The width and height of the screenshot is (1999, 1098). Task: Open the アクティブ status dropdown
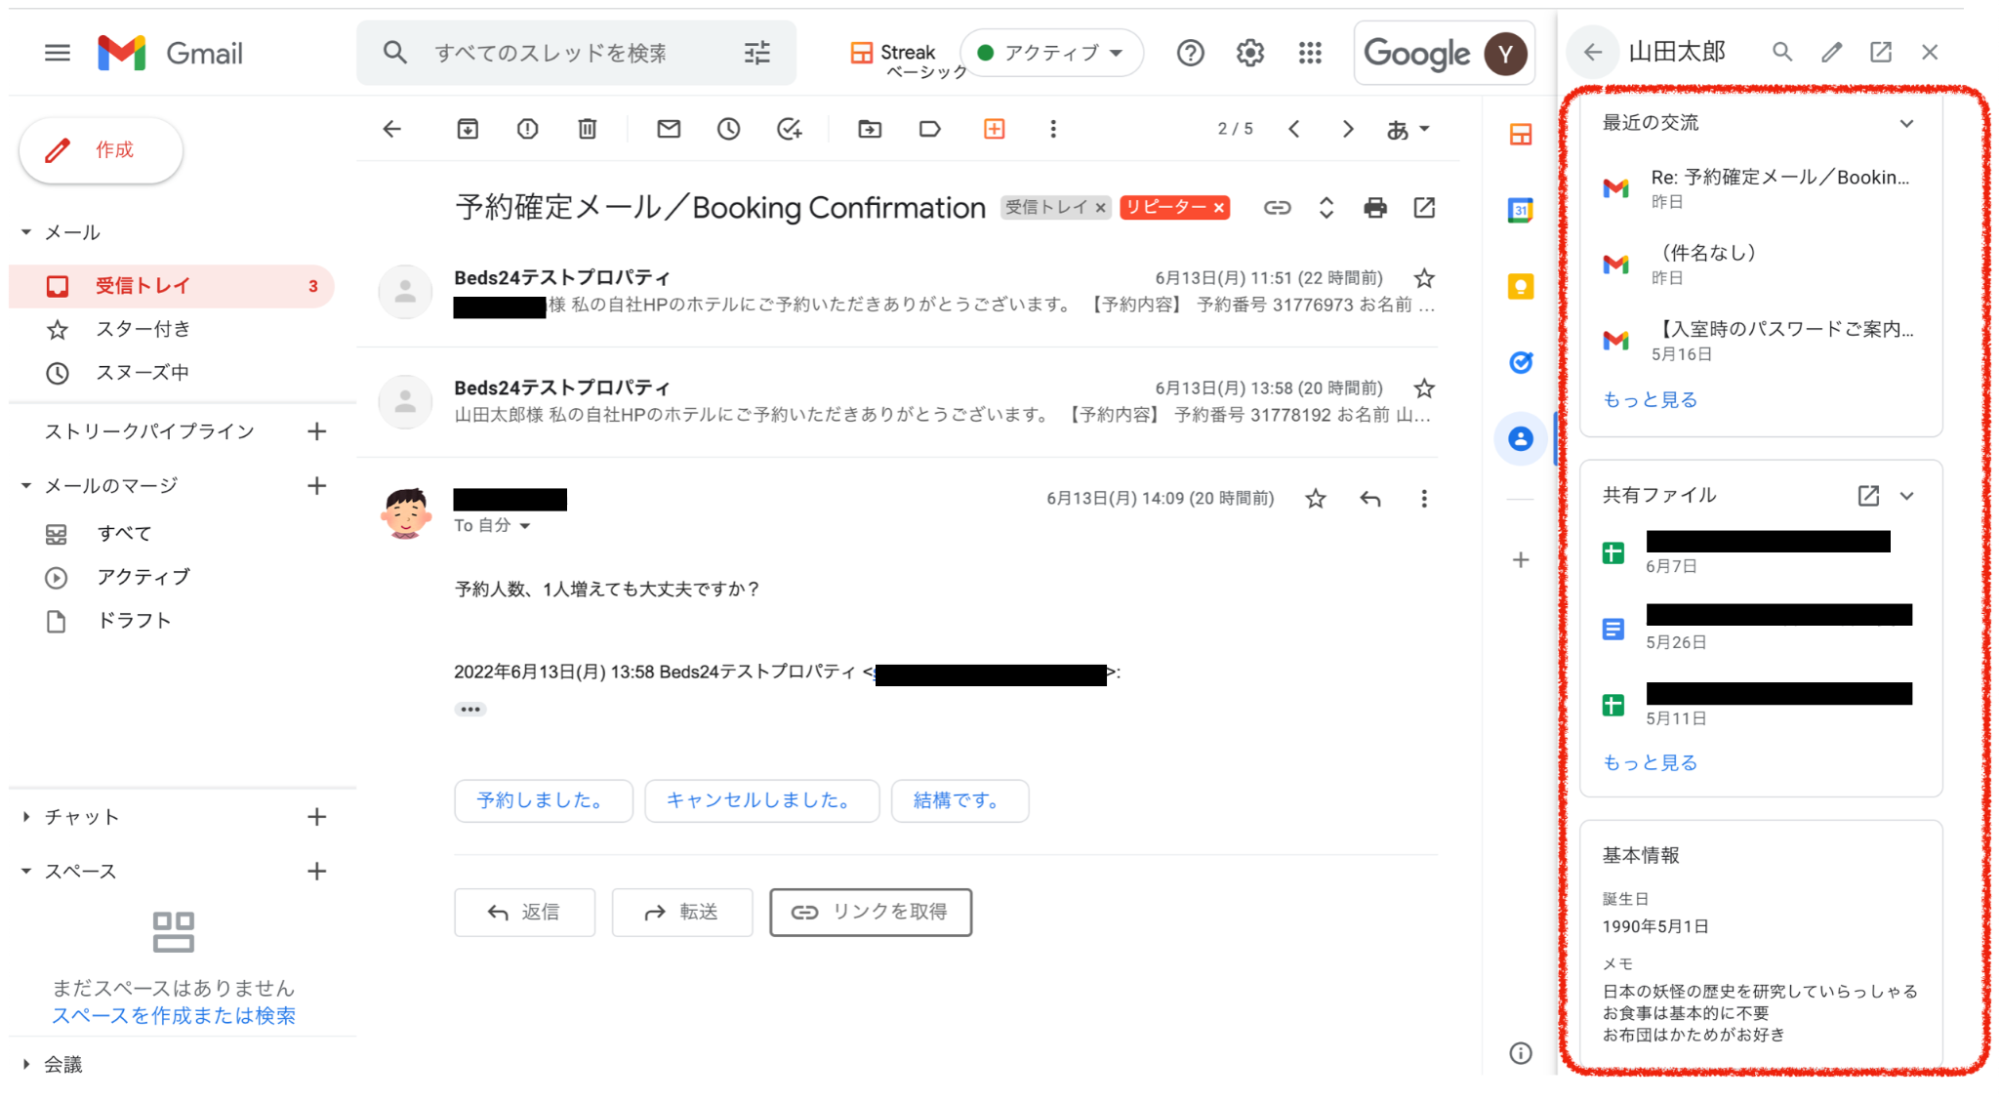point(1051,52)
